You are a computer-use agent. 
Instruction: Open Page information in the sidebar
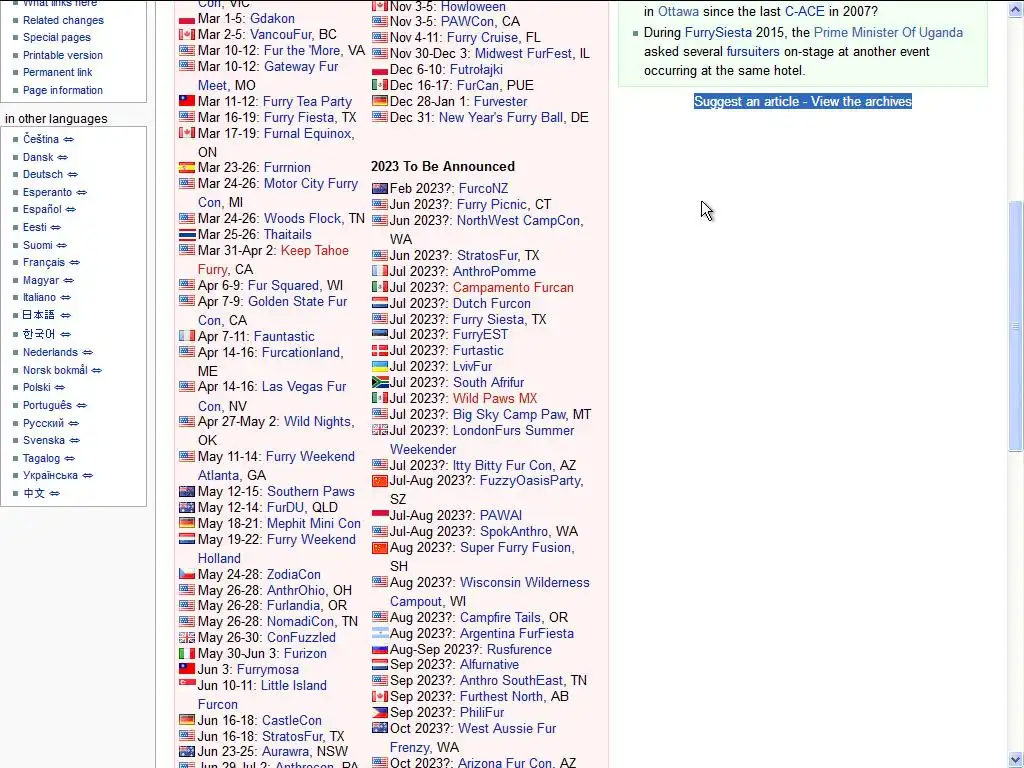63,90
